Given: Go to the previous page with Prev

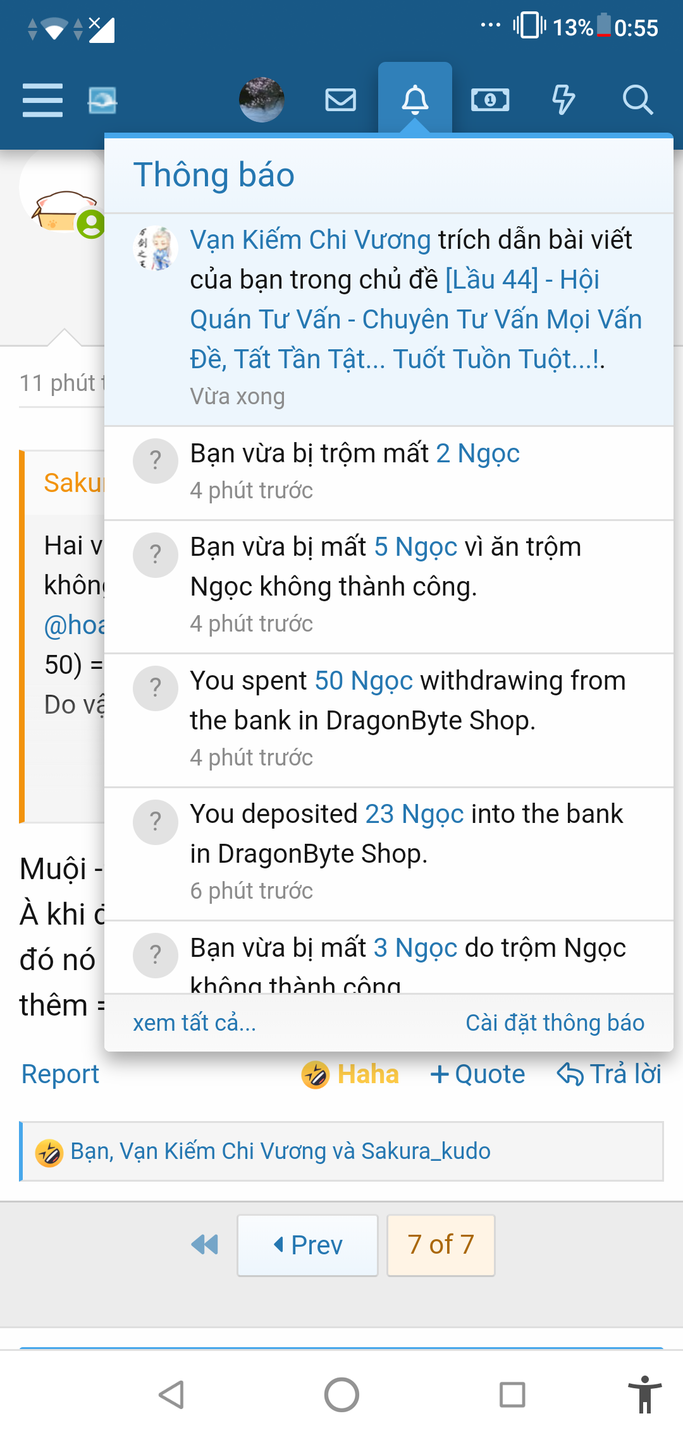Looking at the screenshot, I should [x=307, y=1245].
